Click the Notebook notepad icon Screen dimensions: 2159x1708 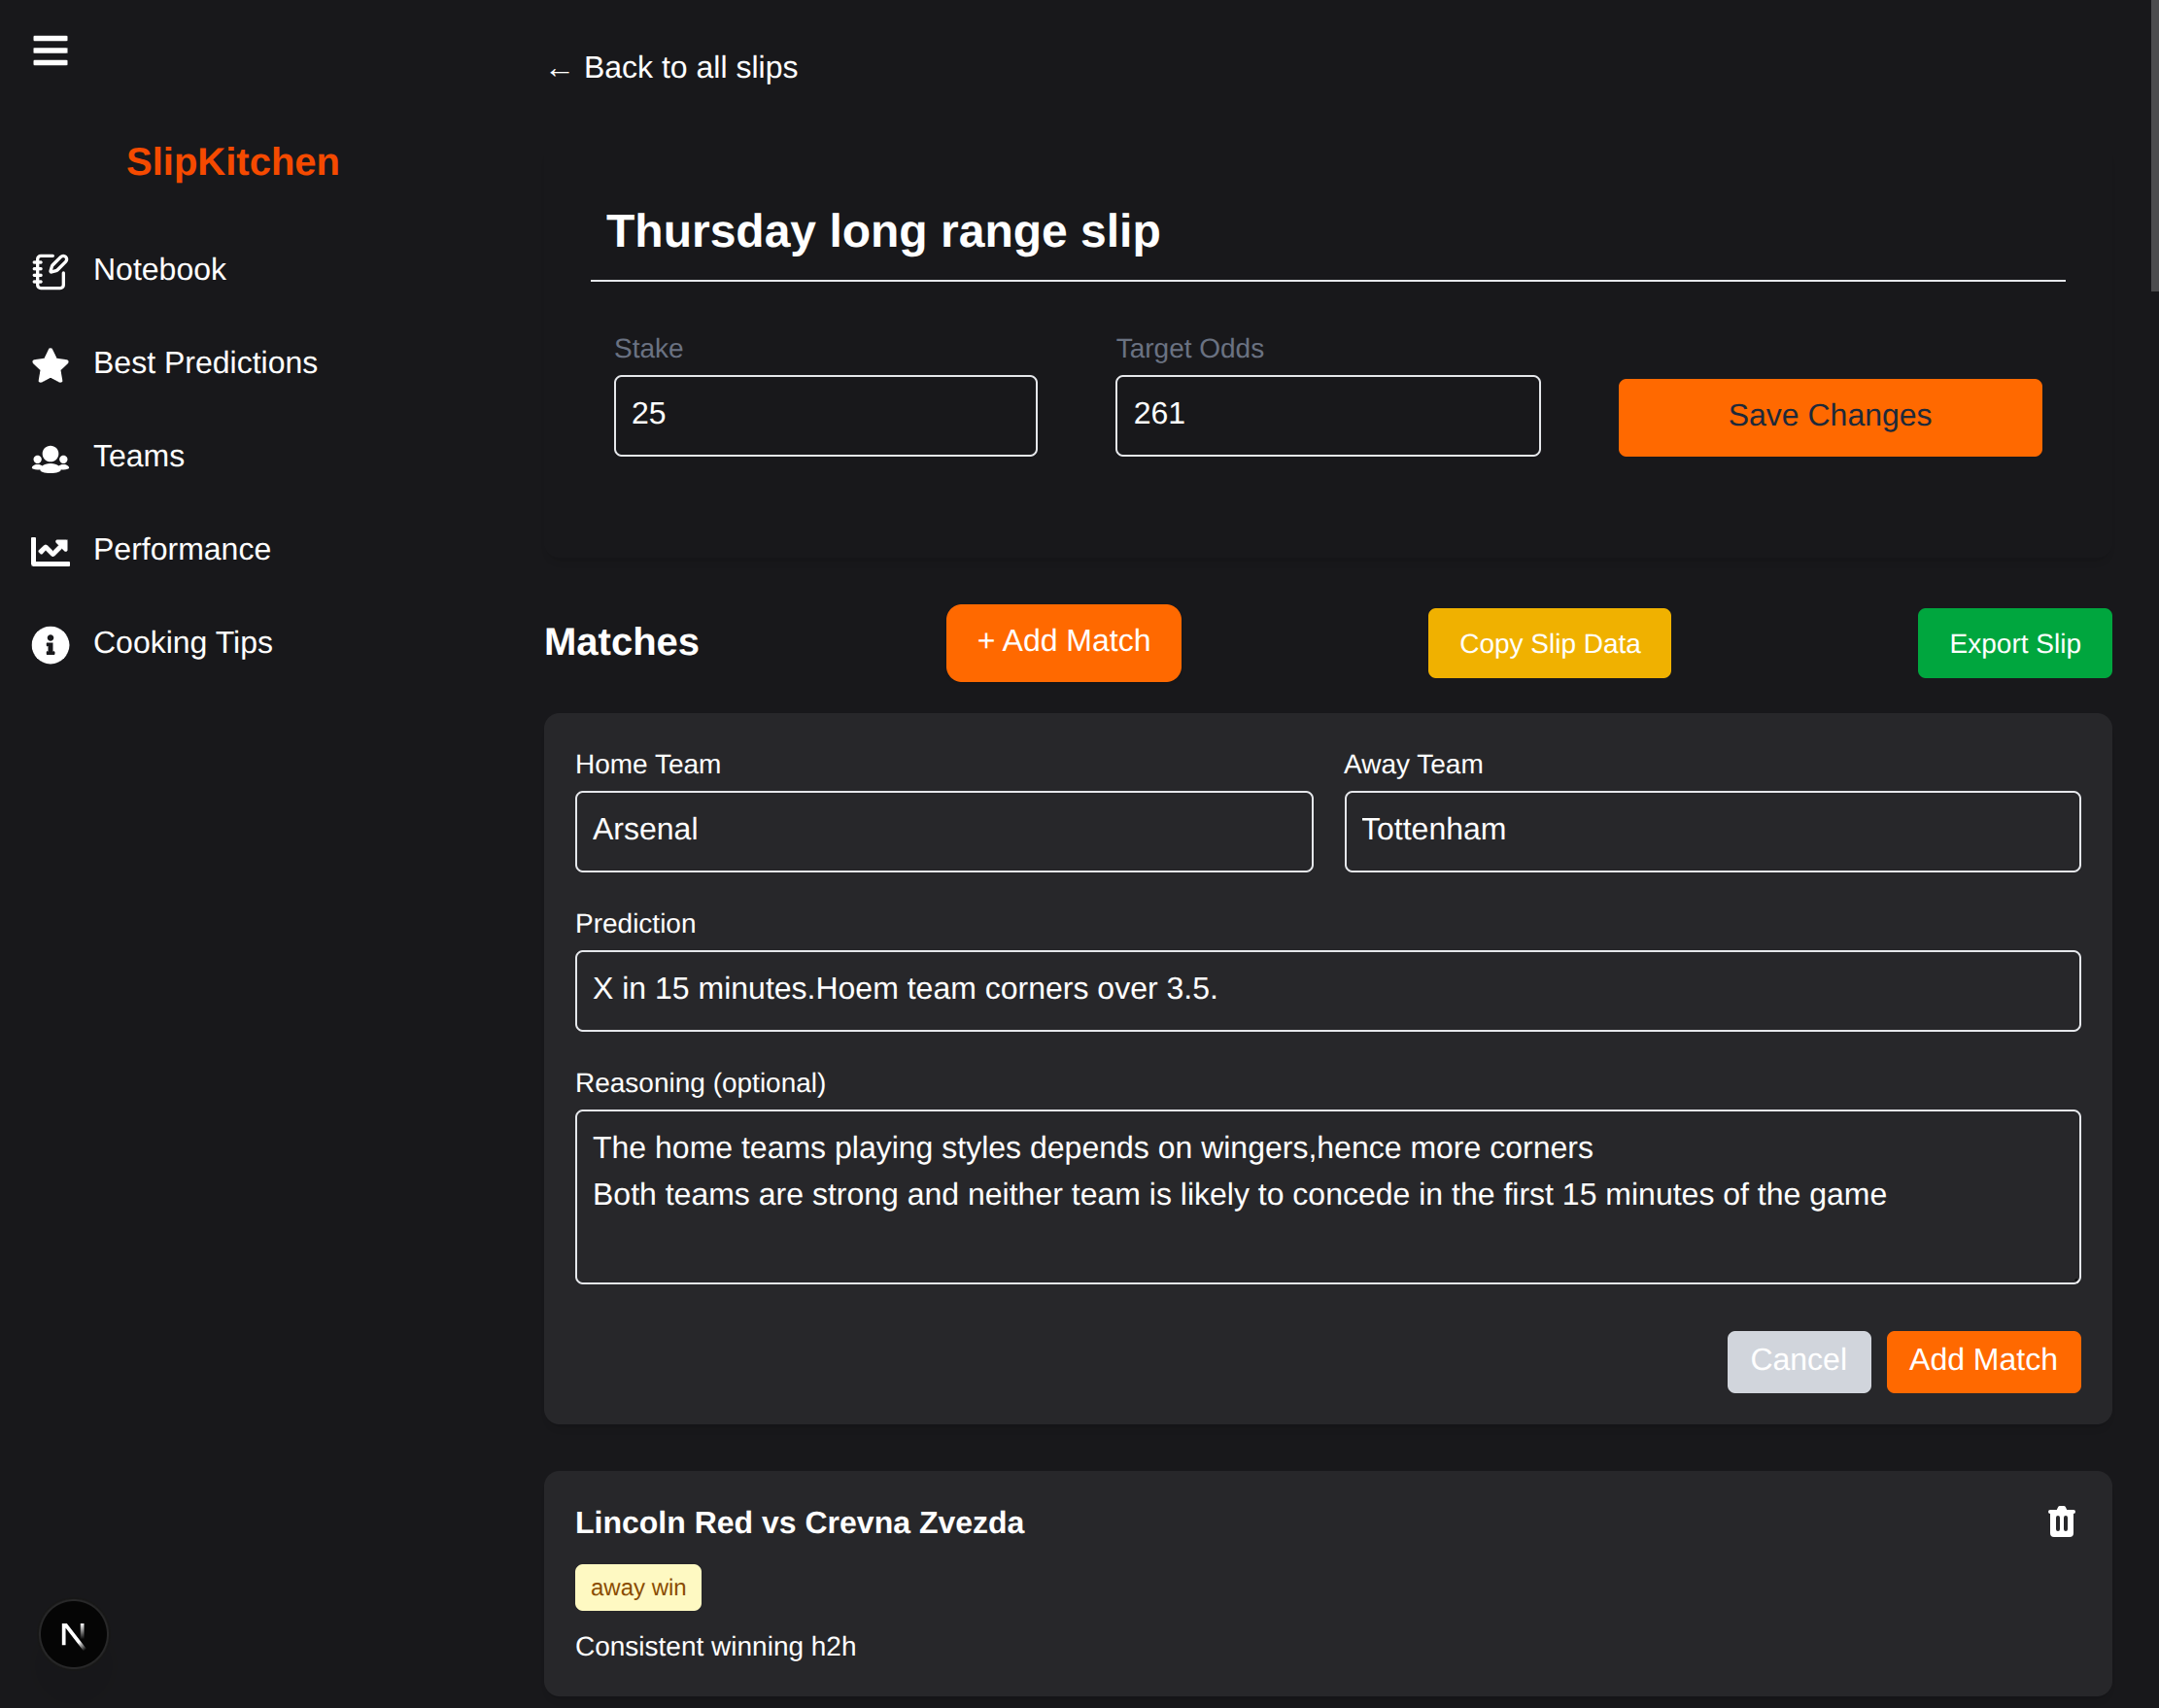click(x=50, y=270)
